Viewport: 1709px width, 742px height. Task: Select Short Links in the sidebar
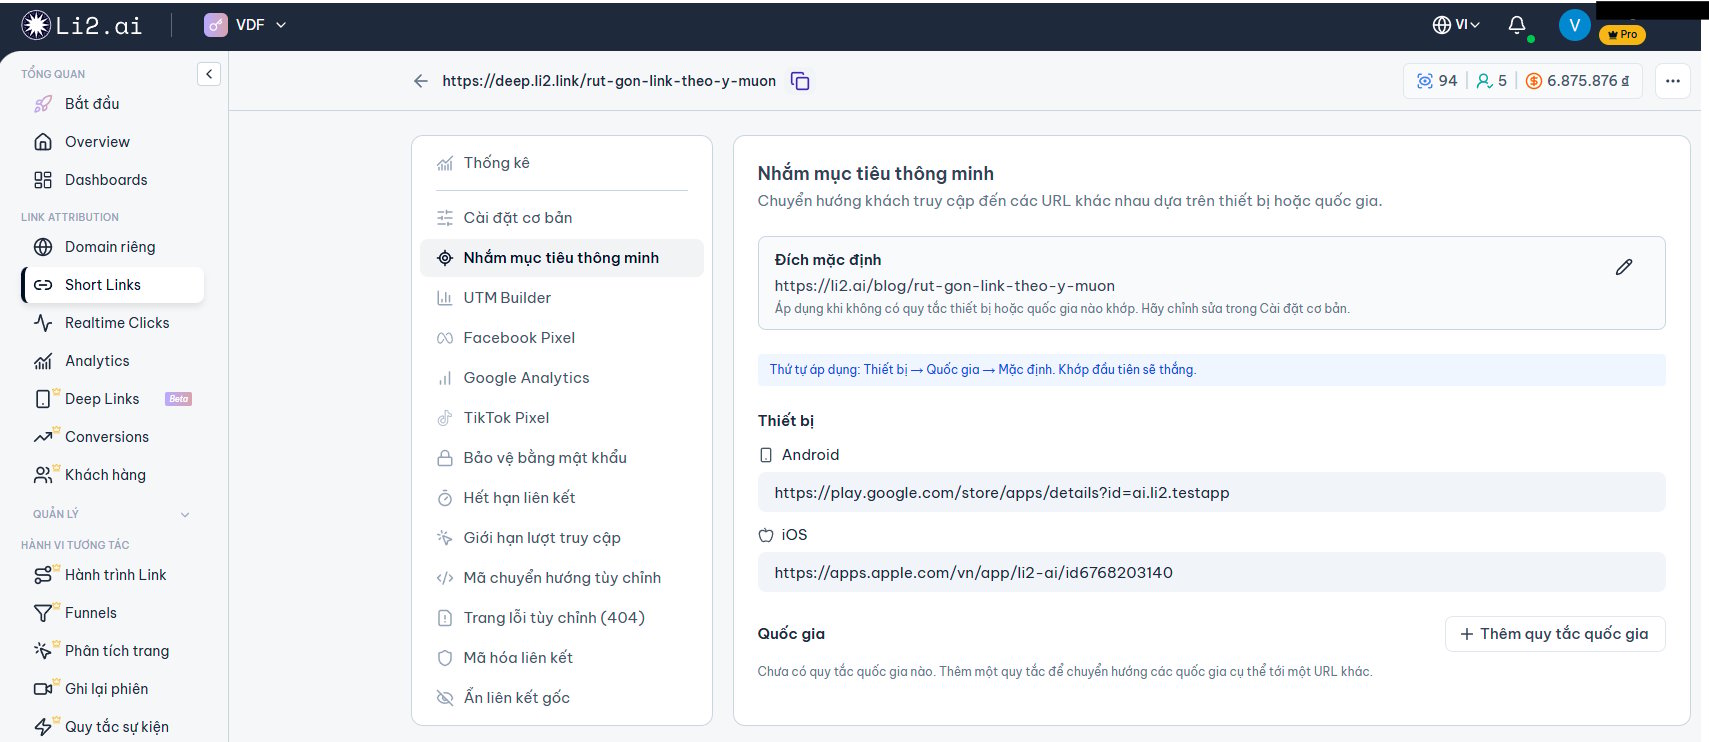click(x=112, y=285)
